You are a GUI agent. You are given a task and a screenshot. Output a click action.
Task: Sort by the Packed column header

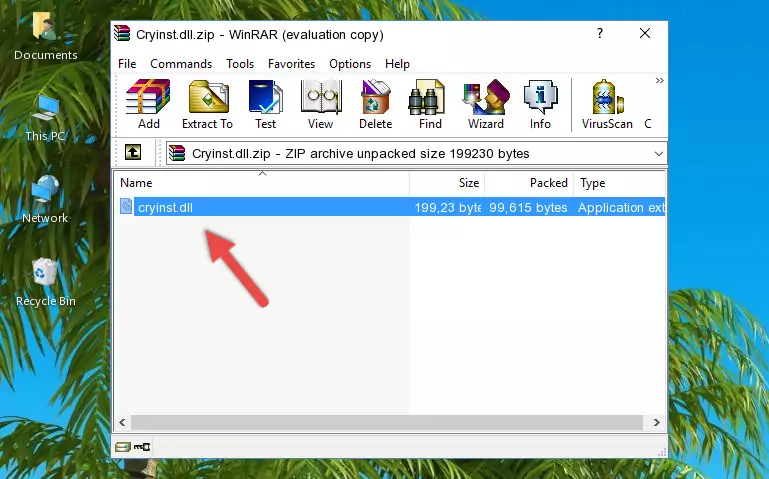click(x=529, y=183)
